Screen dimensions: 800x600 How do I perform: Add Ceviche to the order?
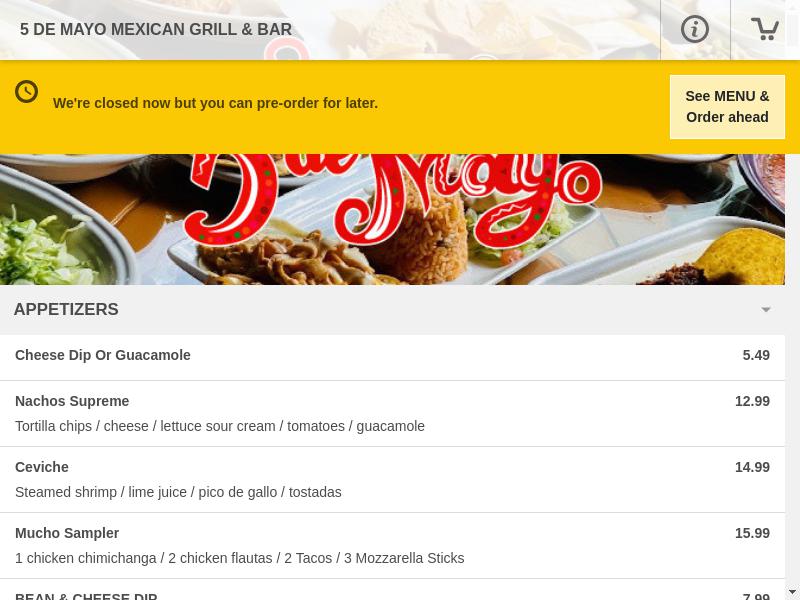pos(42,467)
